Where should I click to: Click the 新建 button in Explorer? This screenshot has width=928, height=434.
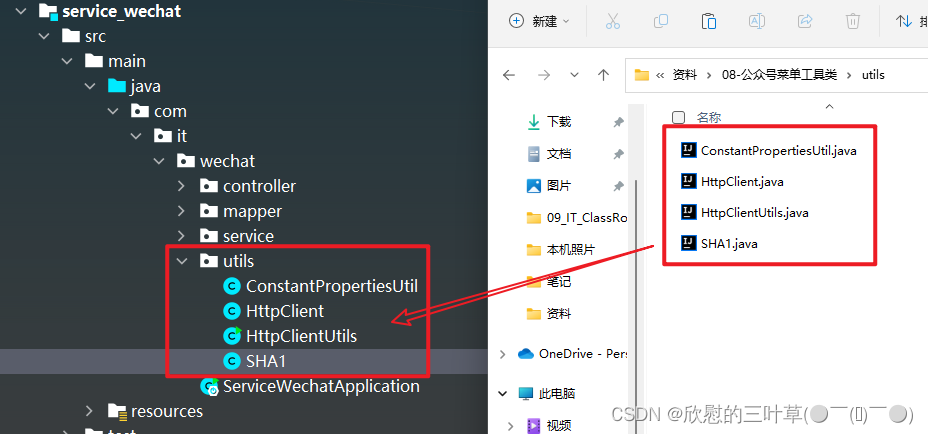pyautogui.click(x=539, y=21)
